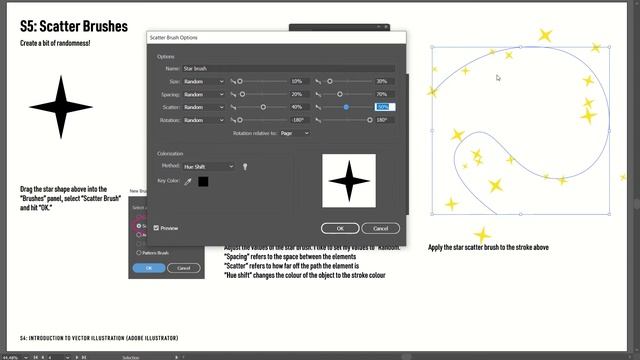Go to last artboard in status bar
Image resolution: width=640 pixels, height=360 pixels.
tap(84, 357)
